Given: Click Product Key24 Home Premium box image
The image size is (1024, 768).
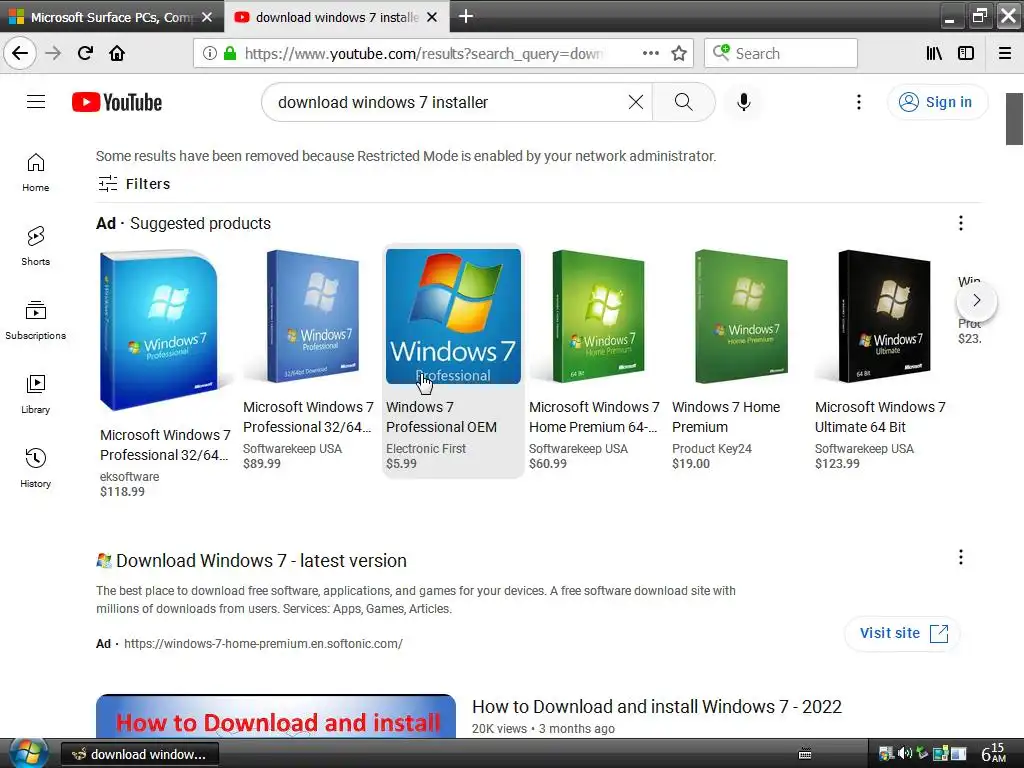Looking at the screenshot, I should coord(741,316).
